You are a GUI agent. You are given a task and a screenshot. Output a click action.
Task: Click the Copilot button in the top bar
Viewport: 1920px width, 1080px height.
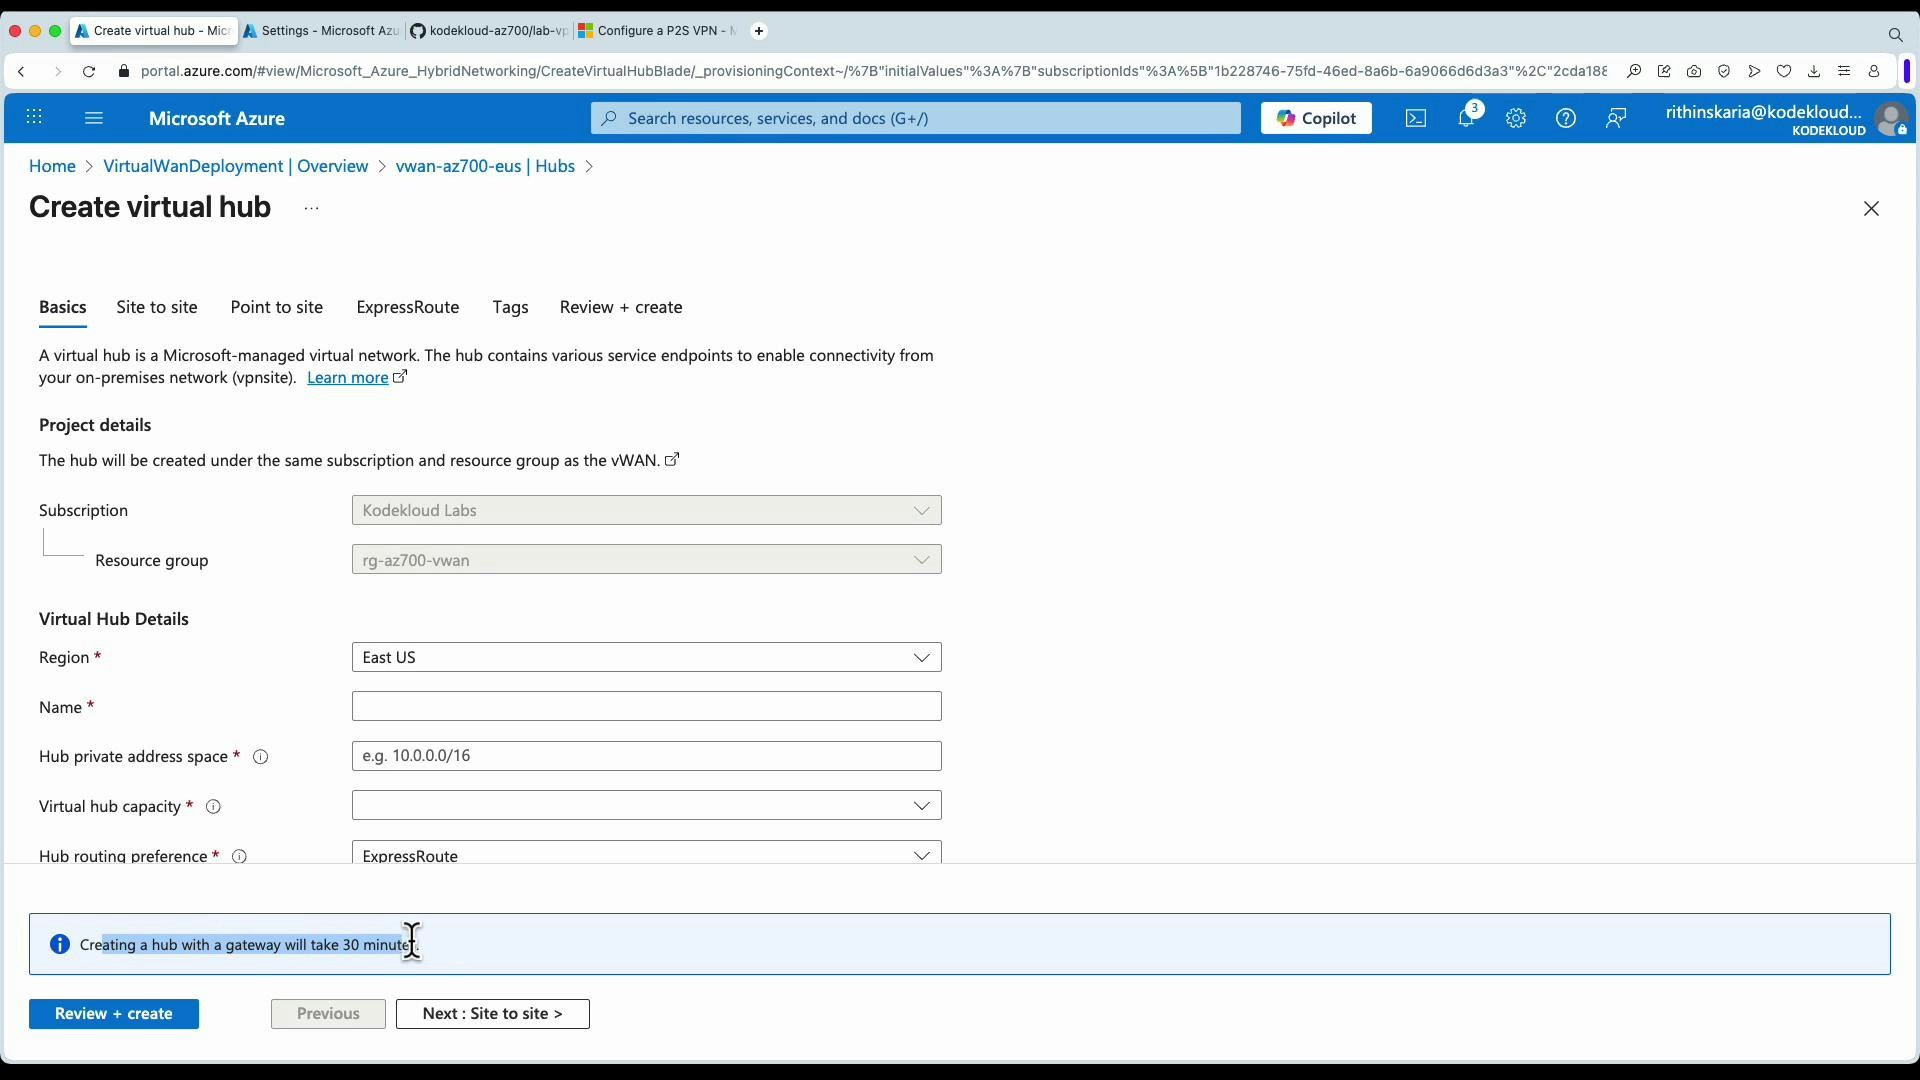pyautogui.click(x=1315, y=118)
